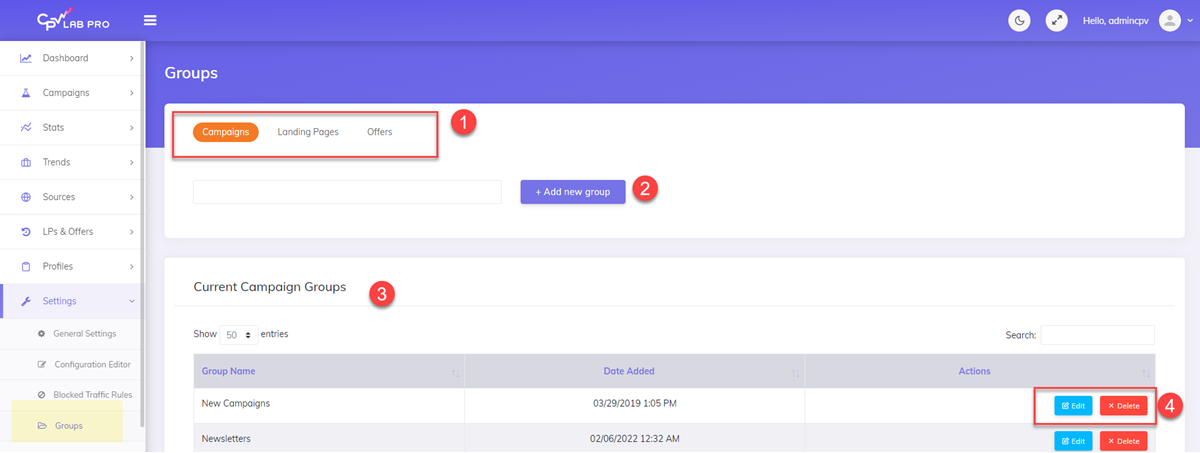Expand the Sources menu chevron
This screenshot has width=1200, height=453.
(132, 197)
